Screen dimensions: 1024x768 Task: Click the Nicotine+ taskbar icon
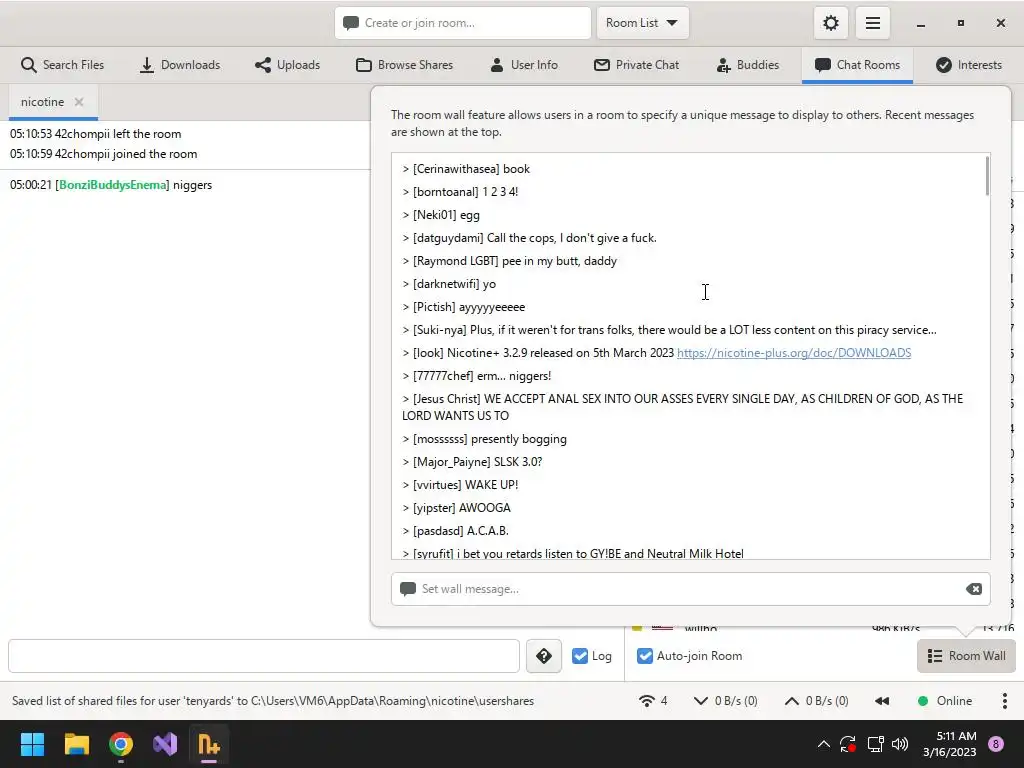click(x=209, y=744)
